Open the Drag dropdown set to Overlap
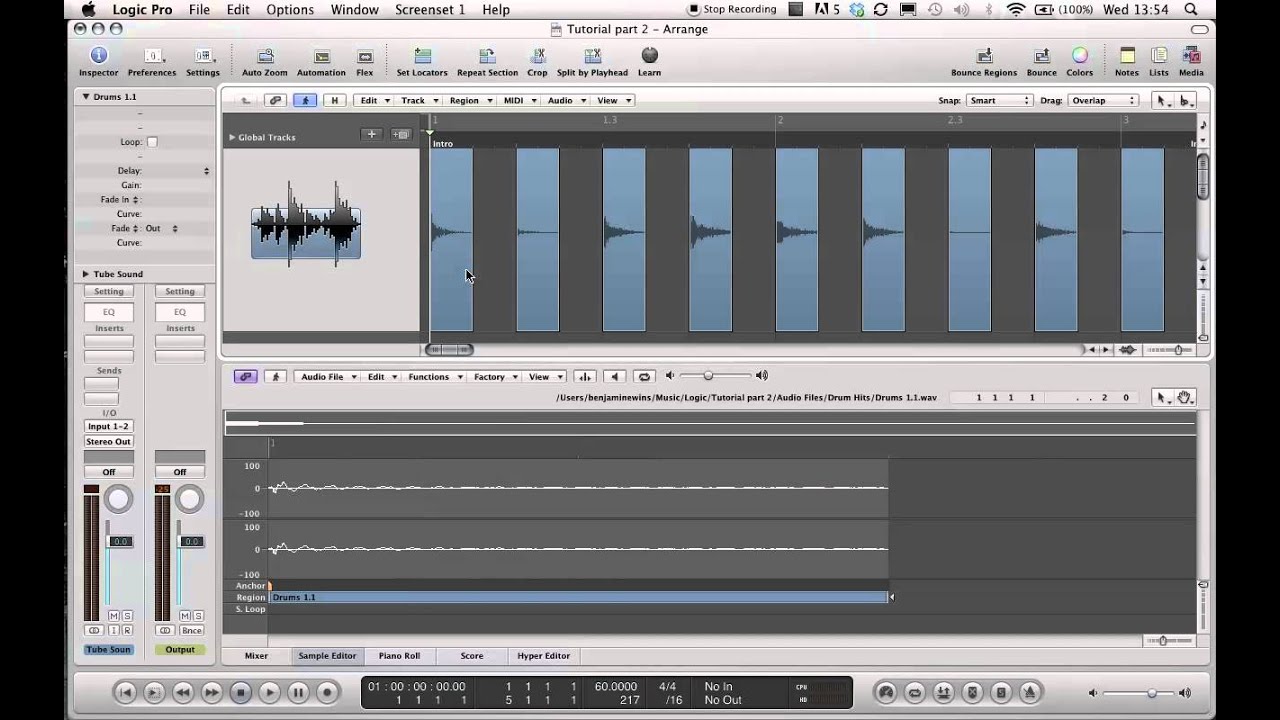 click(1102, 100)
